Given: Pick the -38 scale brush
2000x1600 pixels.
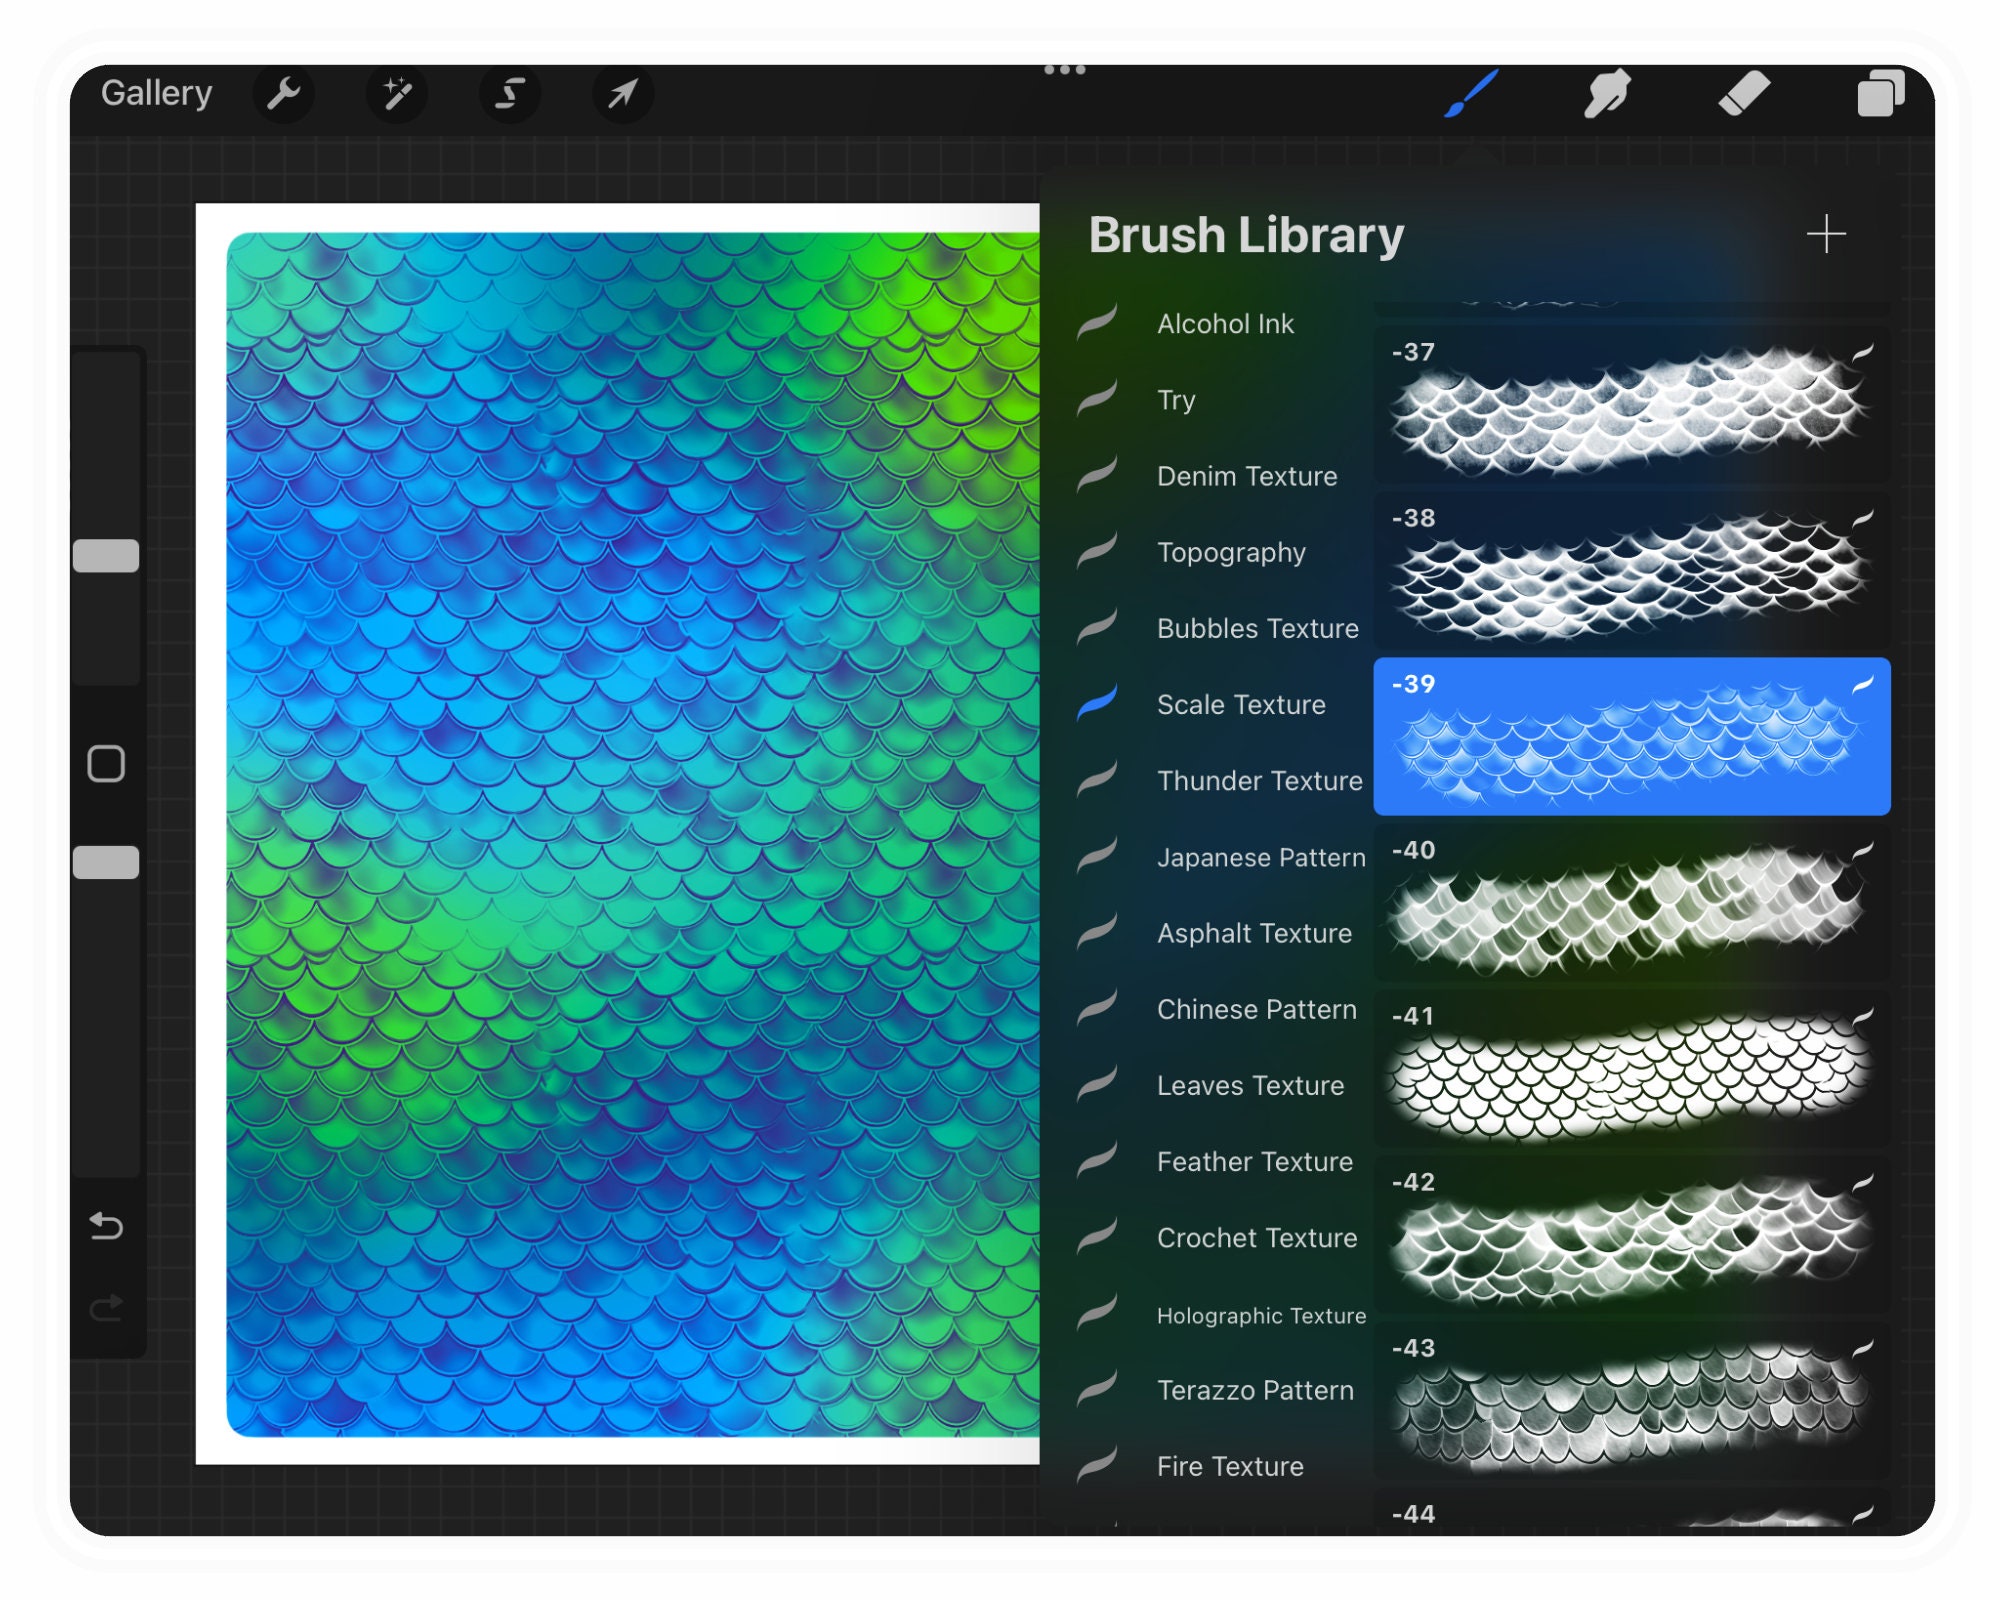Looking at the screenshot, I should tap(1631, 570).
